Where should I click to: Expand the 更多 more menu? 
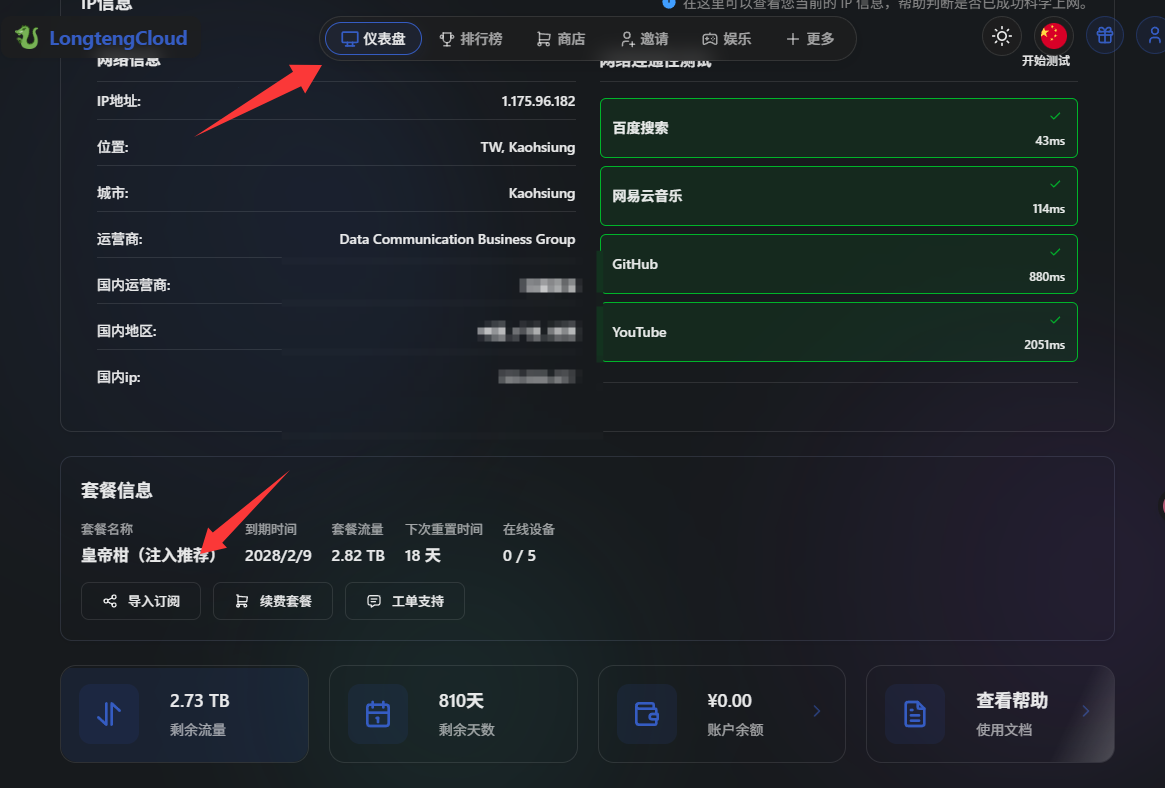point(810,39)
